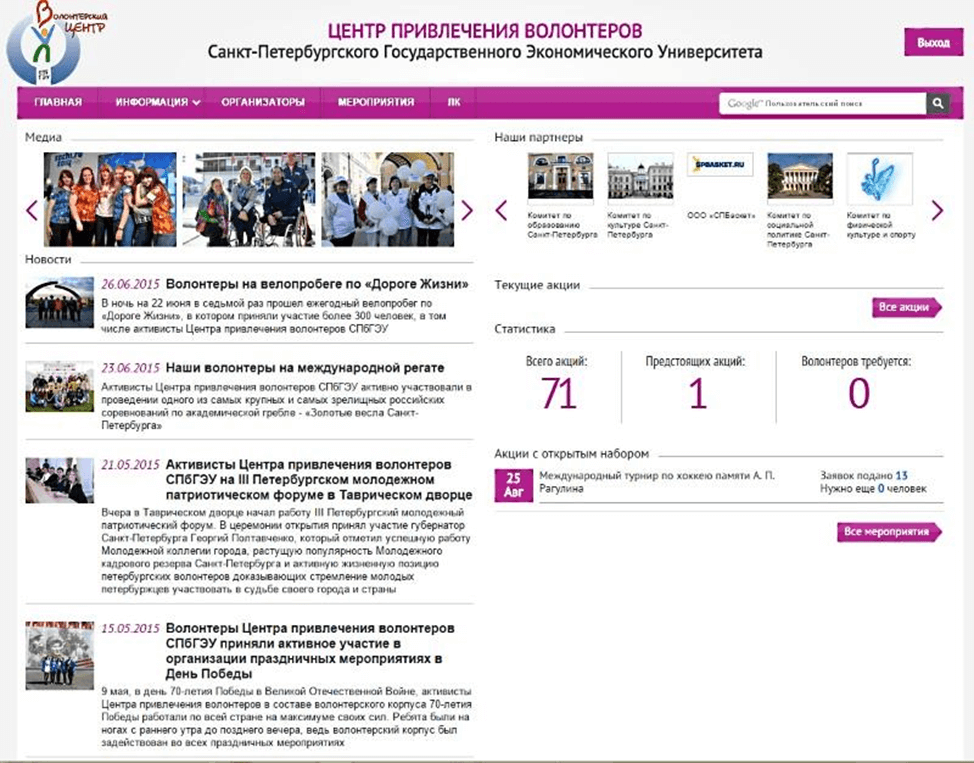Open the ООО «СПБаскет» partner logo

pyautogui.click(x=720, y=165)
